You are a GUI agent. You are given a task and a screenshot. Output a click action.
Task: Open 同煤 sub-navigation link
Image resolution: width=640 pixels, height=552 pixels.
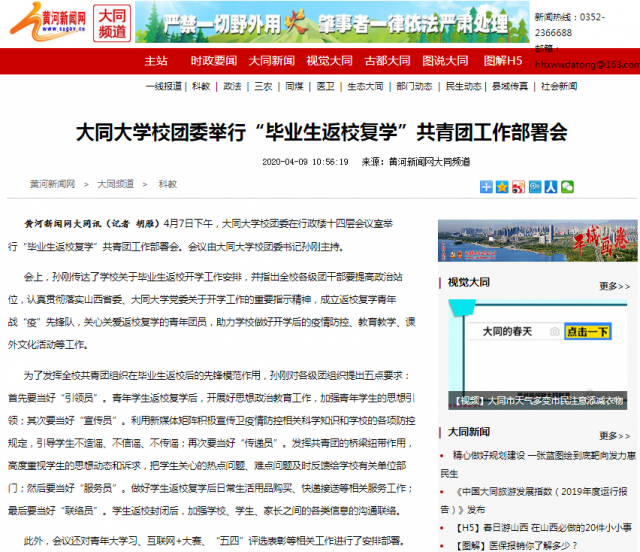coord(294,86)
